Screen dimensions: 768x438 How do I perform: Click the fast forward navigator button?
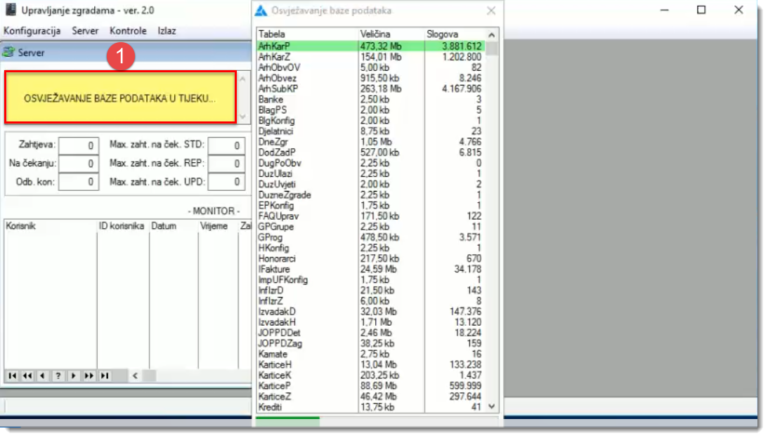click(89, 376)
